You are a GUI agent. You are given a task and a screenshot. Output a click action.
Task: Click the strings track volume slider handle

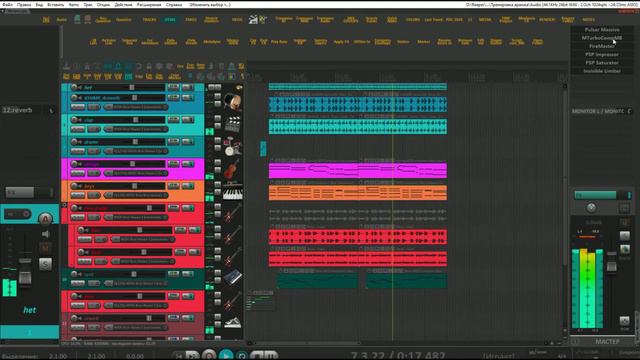click(x=132, y=164)
